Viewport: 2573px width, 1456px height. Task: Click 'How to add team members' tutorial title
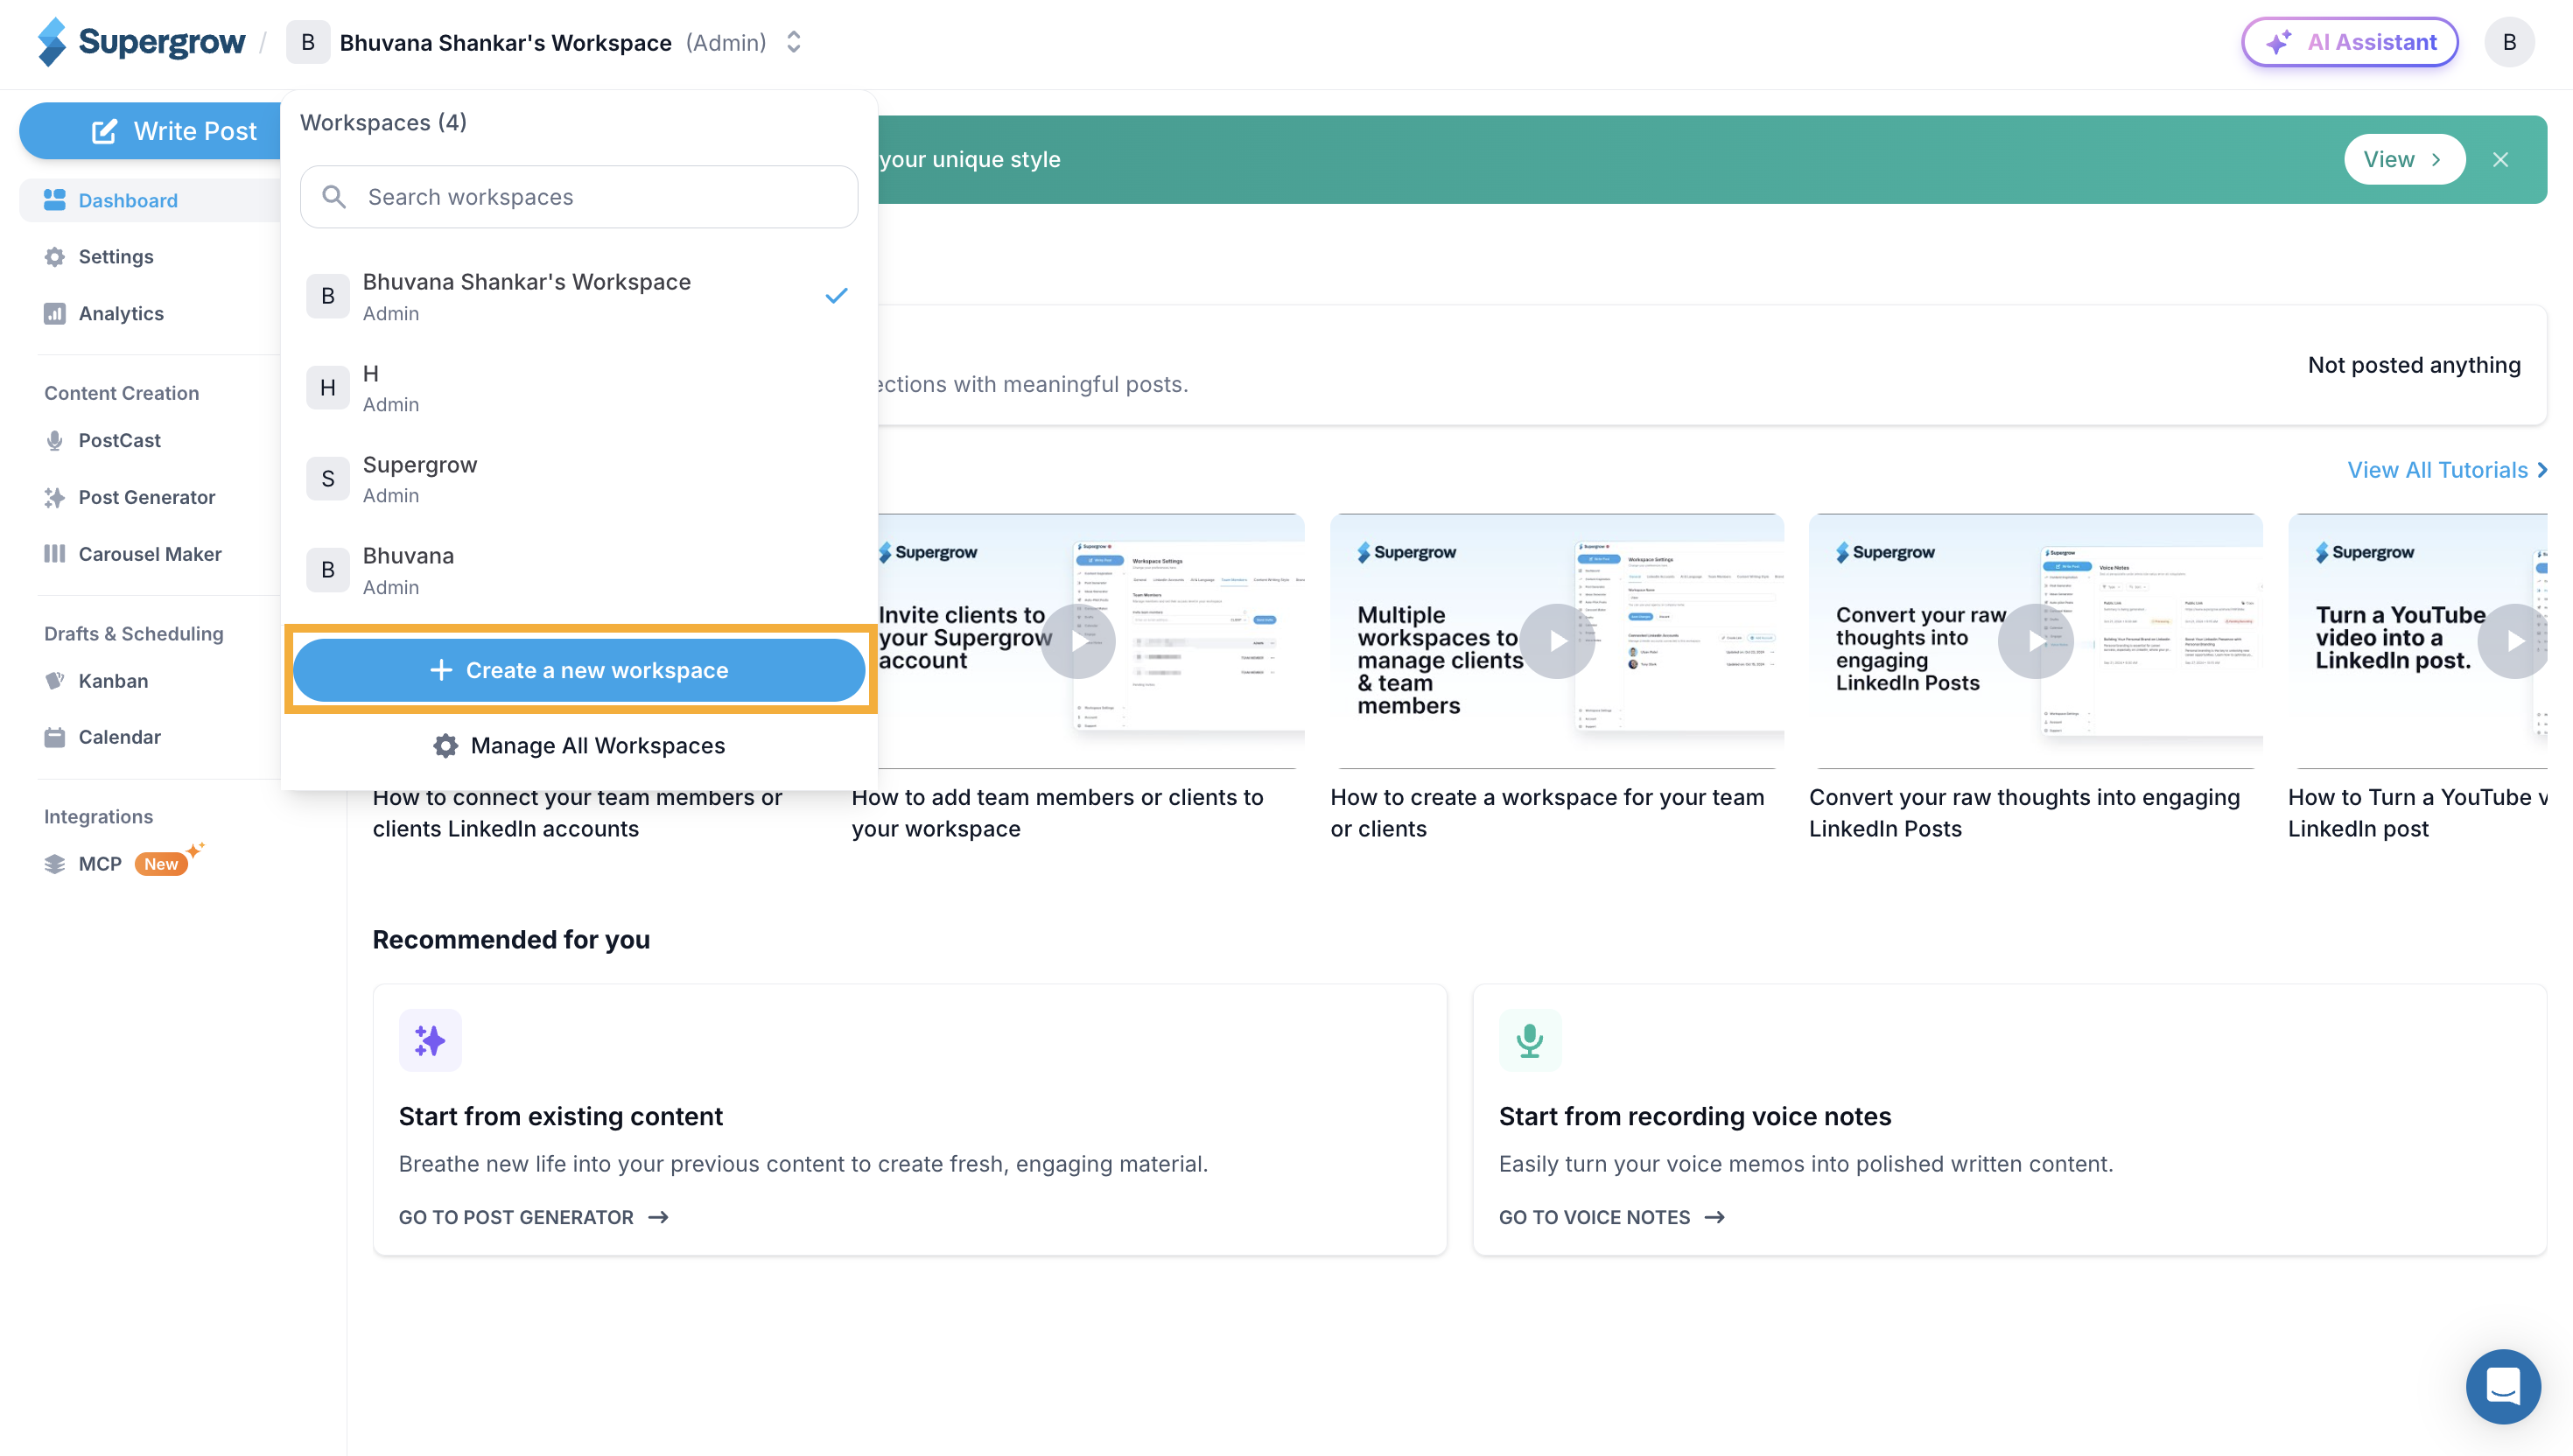pyautogui.click(x=1057, y=813)
